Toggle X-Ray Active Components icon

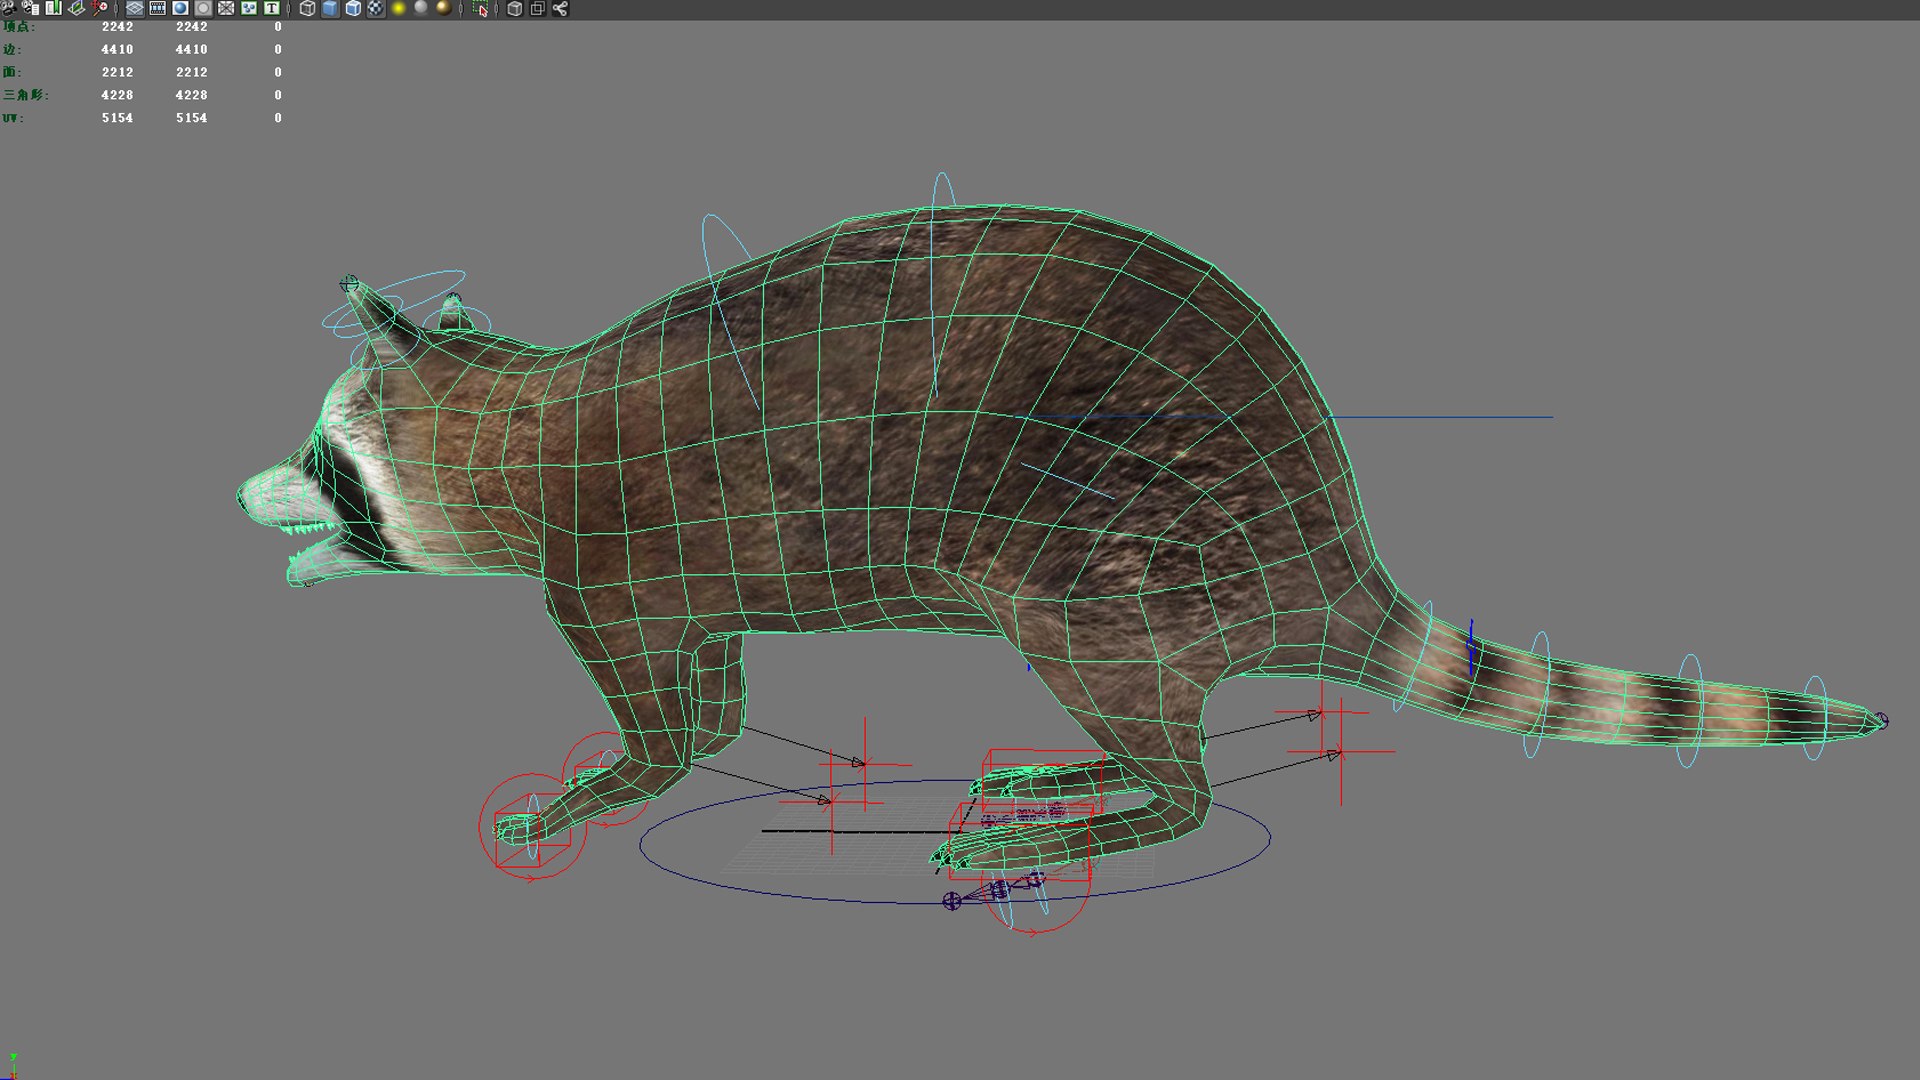537,8
